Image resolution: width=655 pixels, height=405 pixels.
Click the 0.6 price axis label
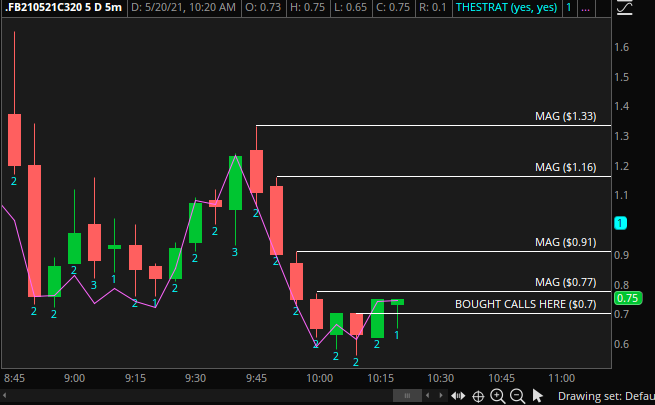click(622, 344)
